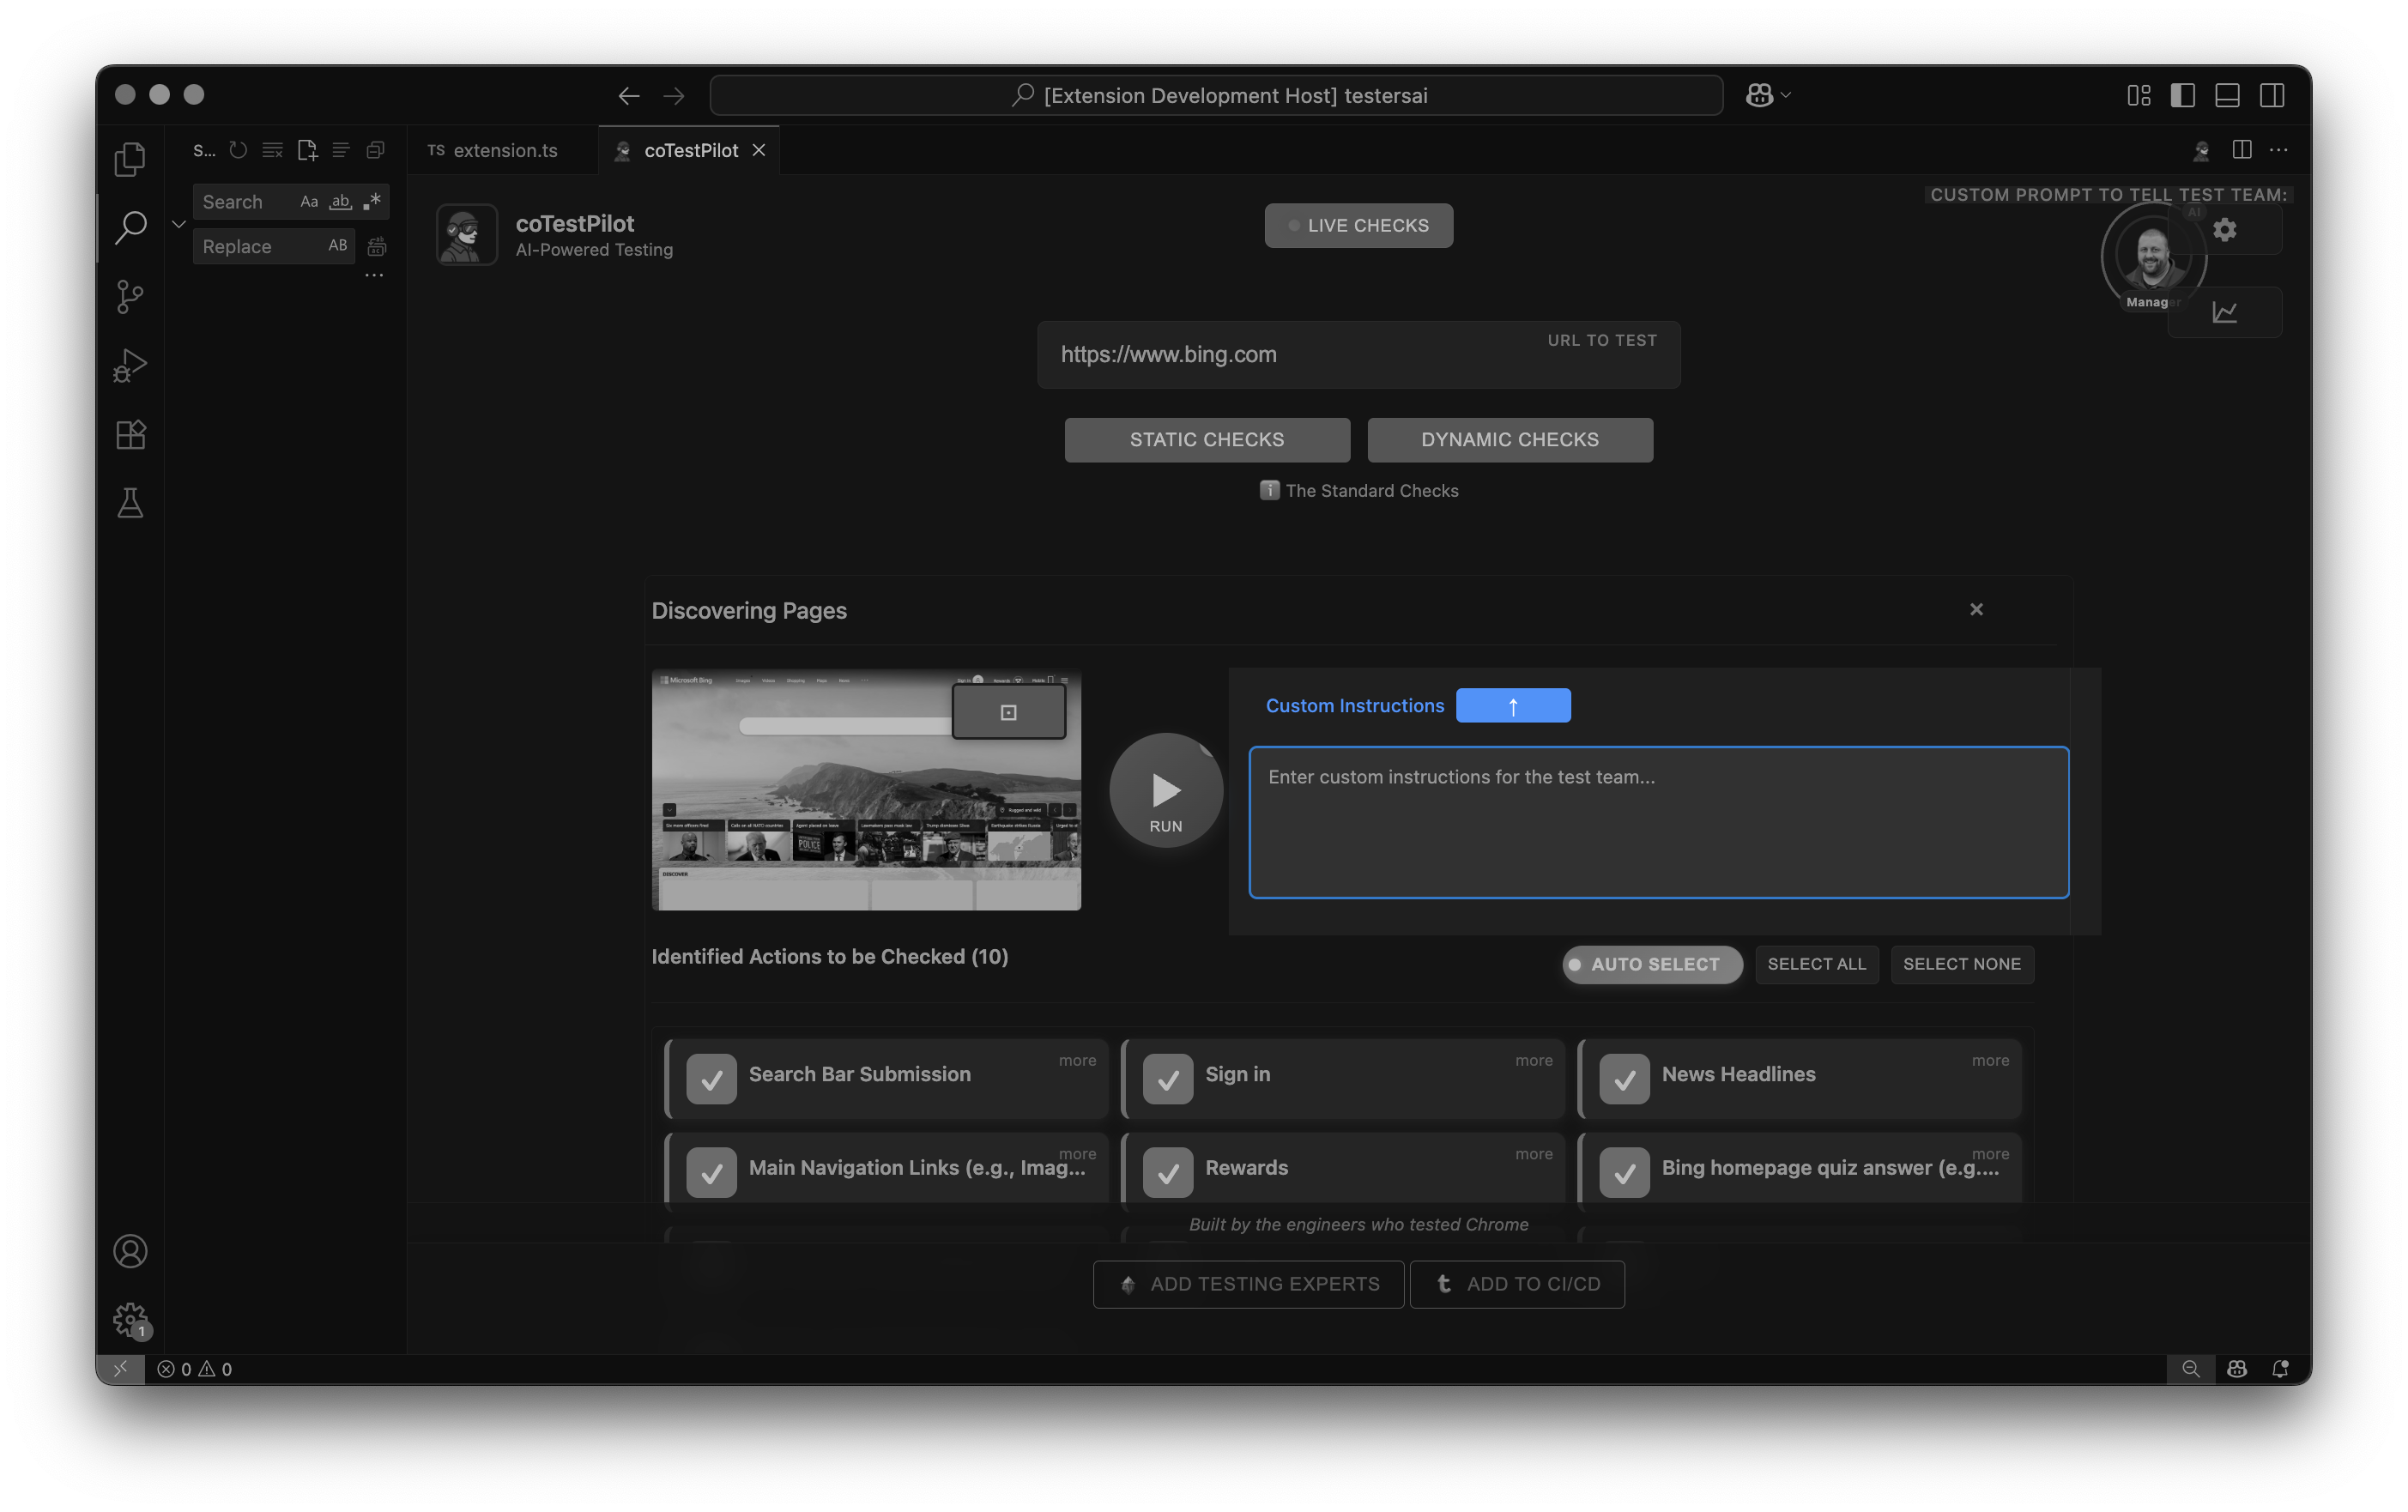2408x1512 pixels.
Task: Open the analytics chart button
Action: 2225,312
